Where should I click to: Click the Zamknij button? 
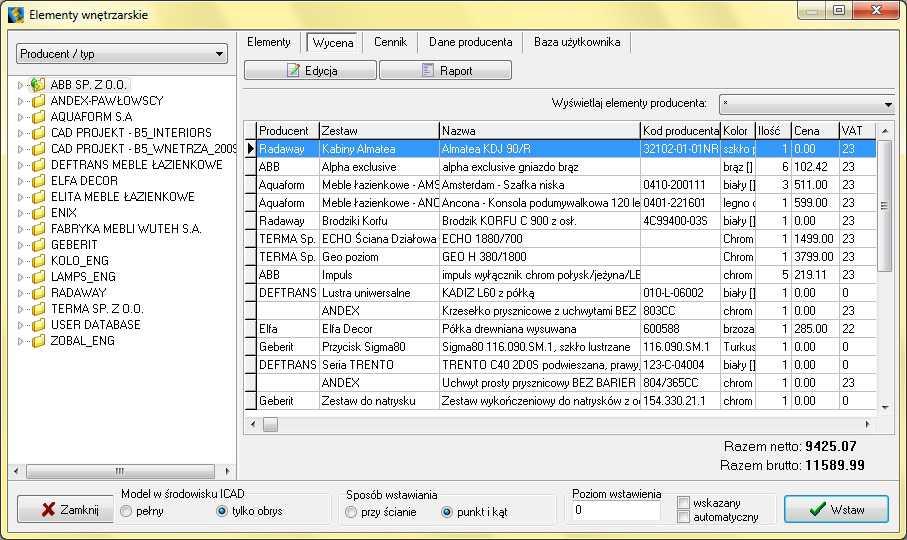click(x=65, y=509)
